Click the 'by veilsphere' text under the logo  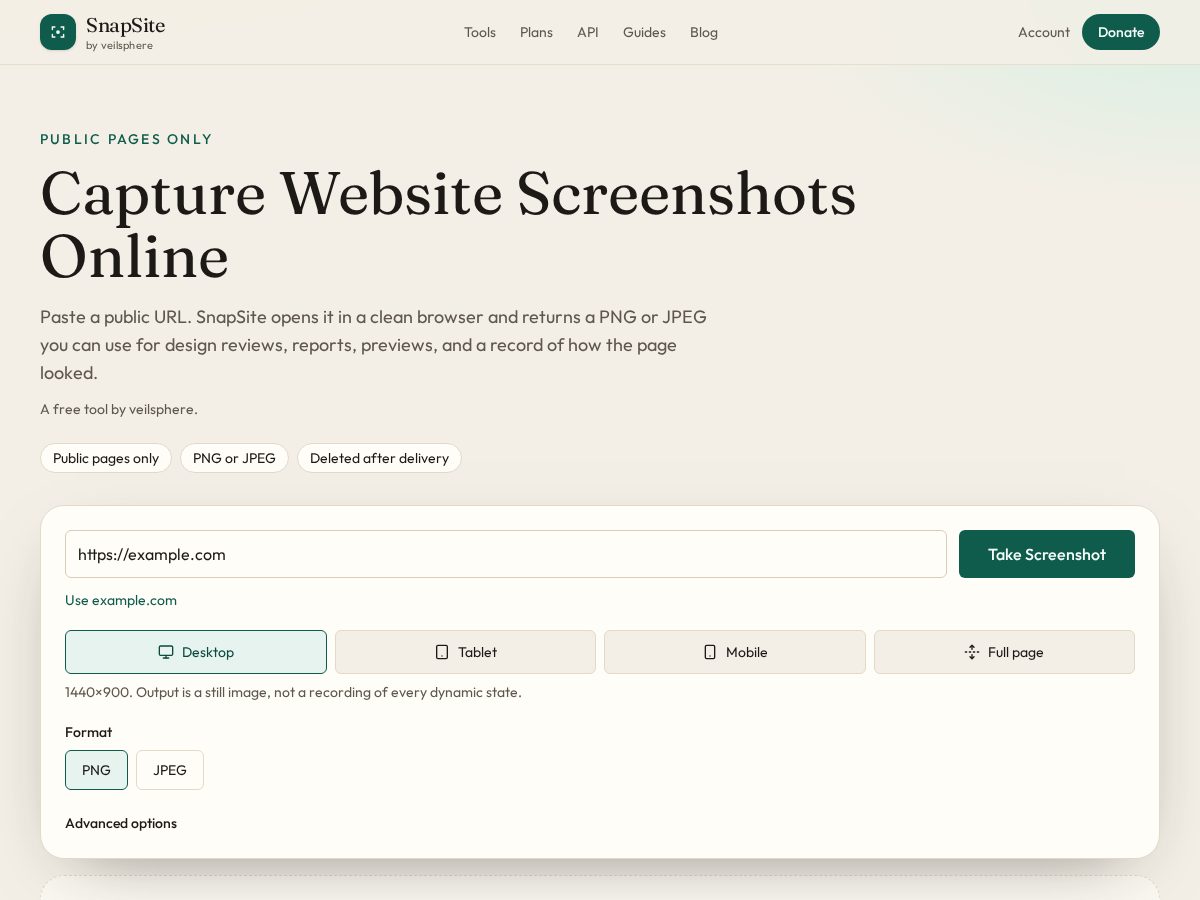pyautogui.click(x=119, y=45)
